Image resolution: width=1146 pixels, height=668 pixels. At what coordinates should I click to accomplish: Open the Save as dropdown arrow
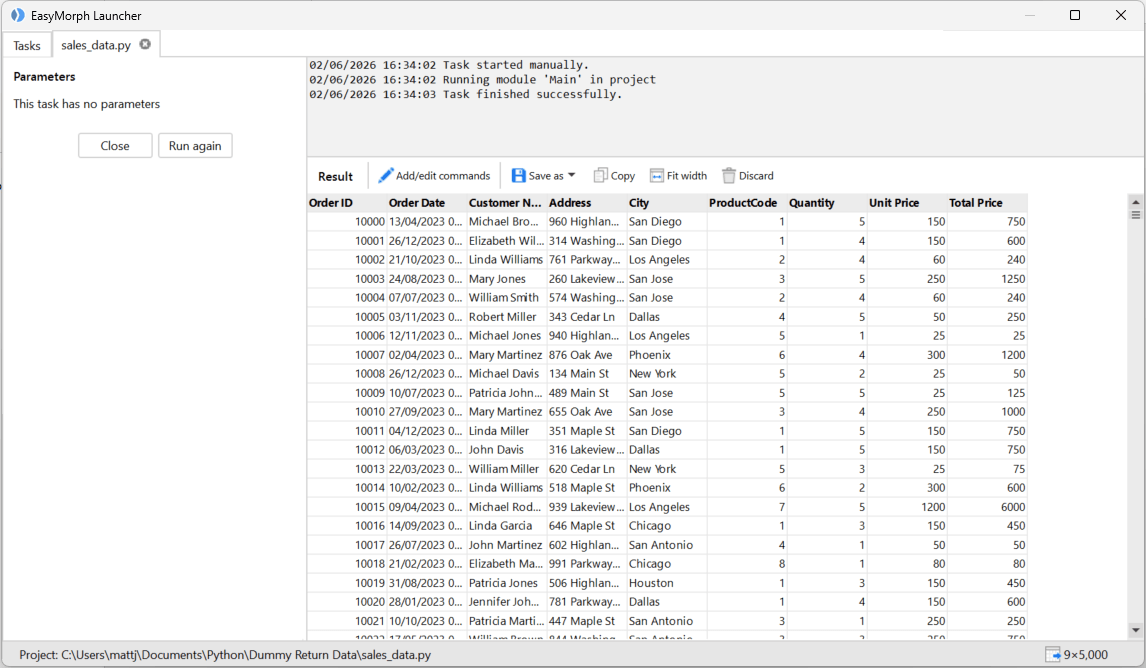point(572,175)
